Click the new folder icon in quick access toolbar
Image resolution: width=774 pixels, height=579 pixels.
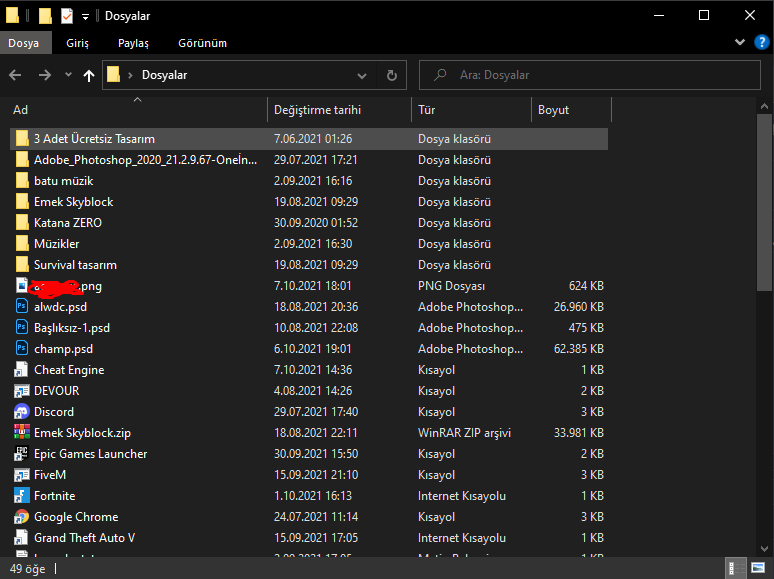pos(45,16)
